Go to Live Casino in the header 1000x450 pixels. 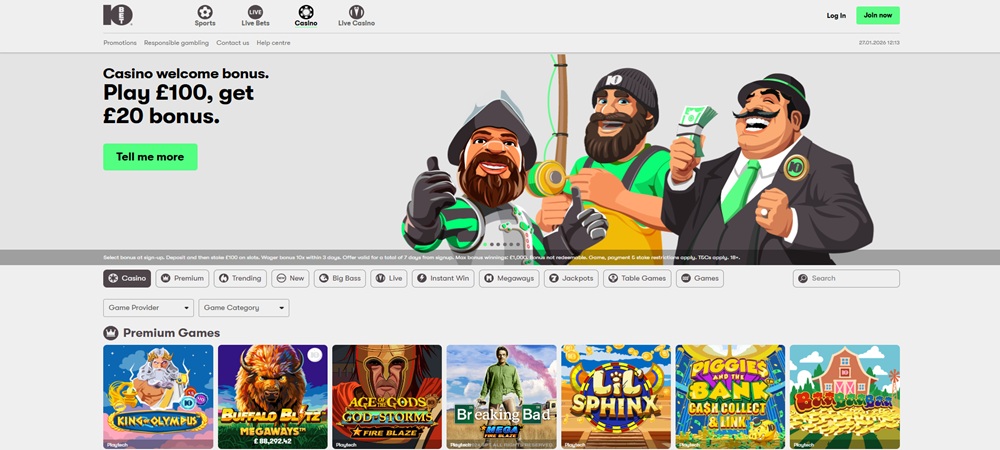[x=357, y=15]
